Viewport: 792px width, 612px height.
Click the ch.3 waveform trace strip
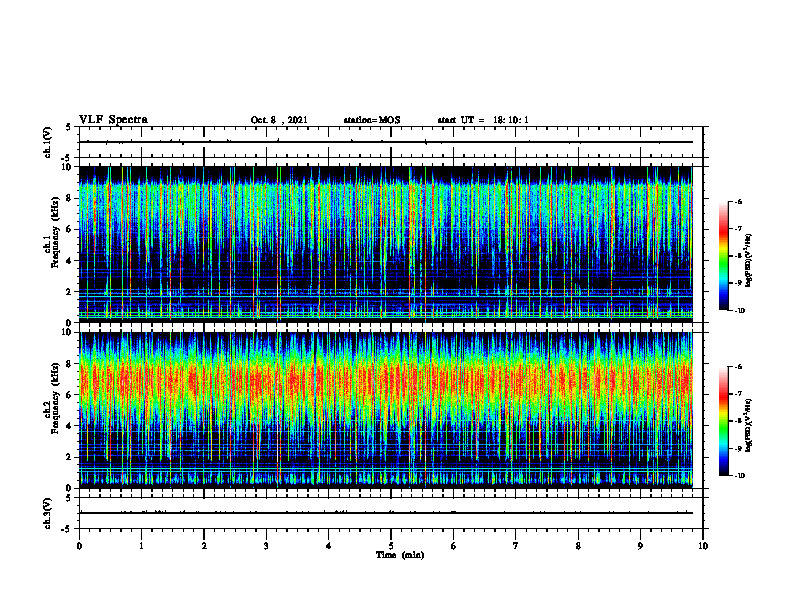(386, 513)
